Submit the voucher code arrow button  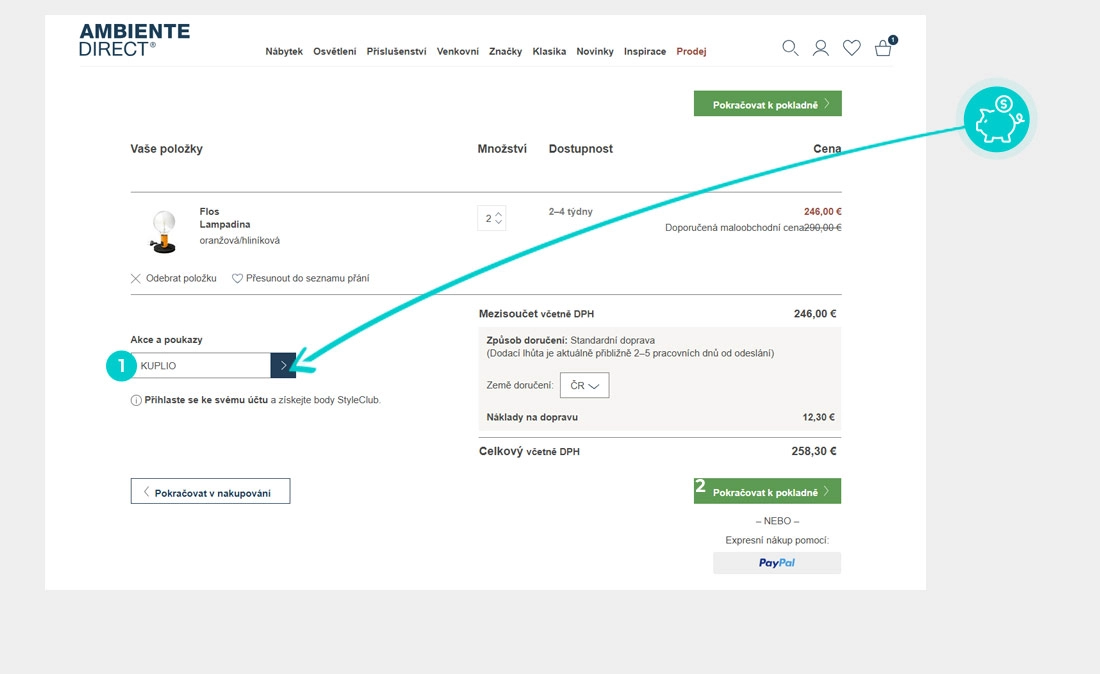[x=283, y=366]
